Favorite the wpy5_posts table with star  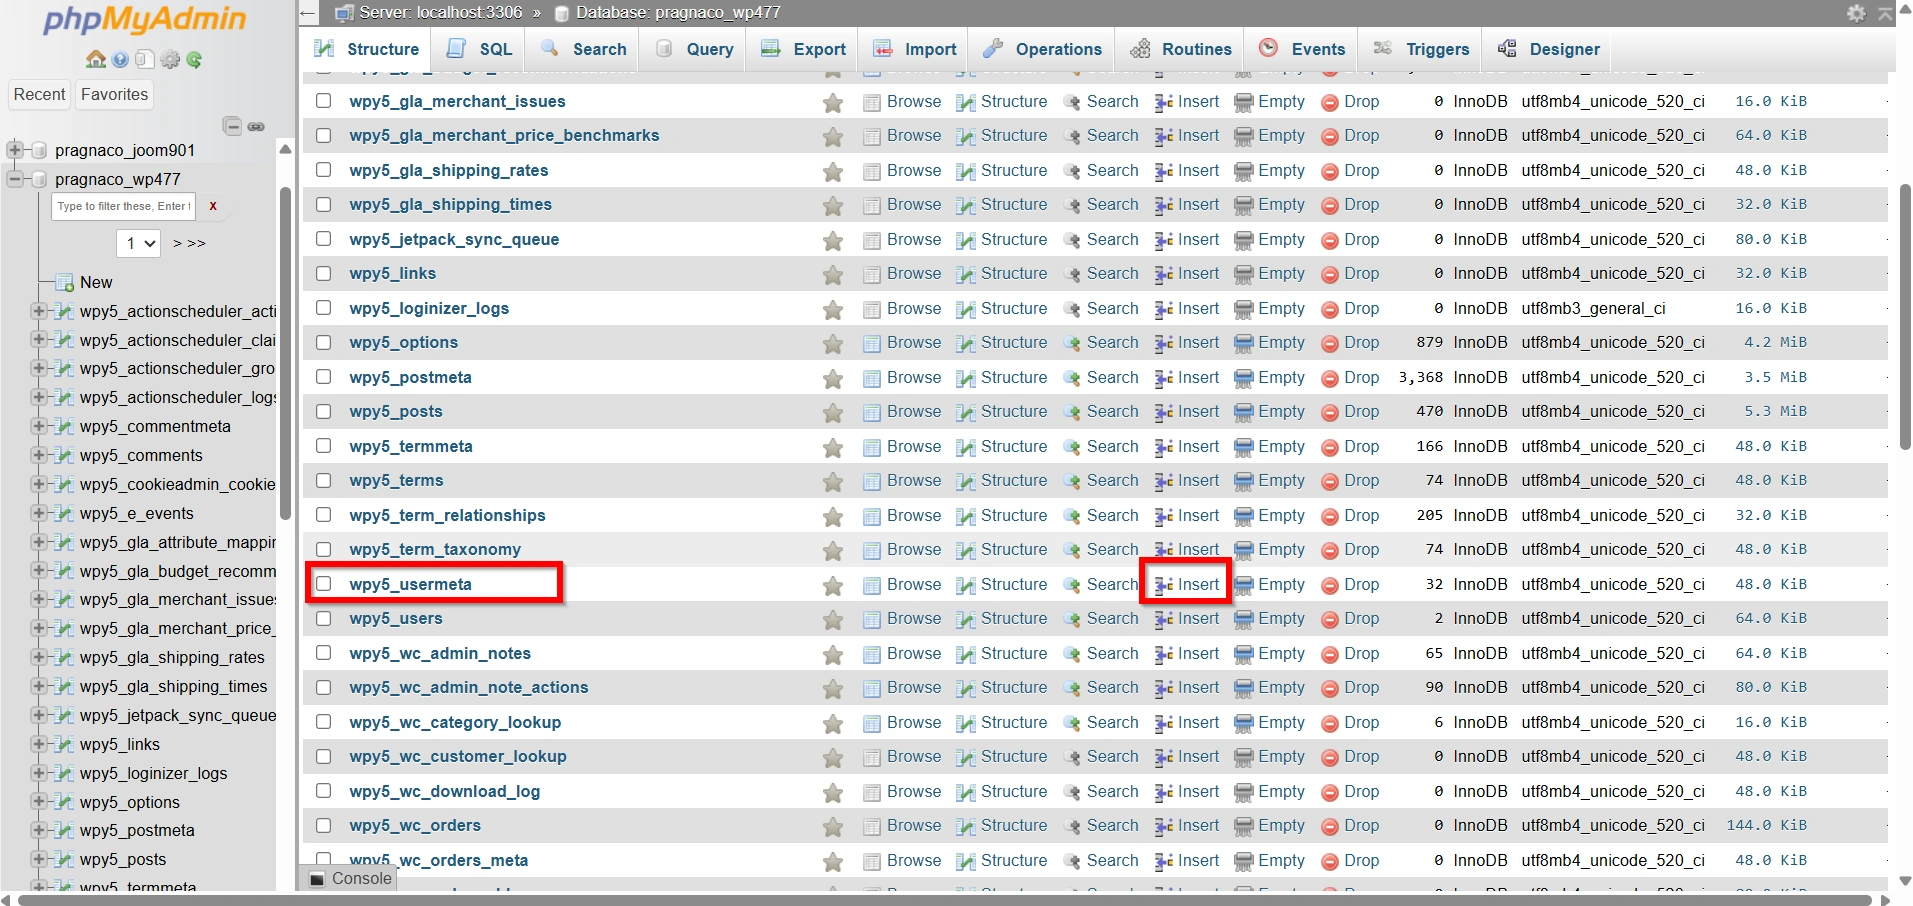click(x=833, y=413)
